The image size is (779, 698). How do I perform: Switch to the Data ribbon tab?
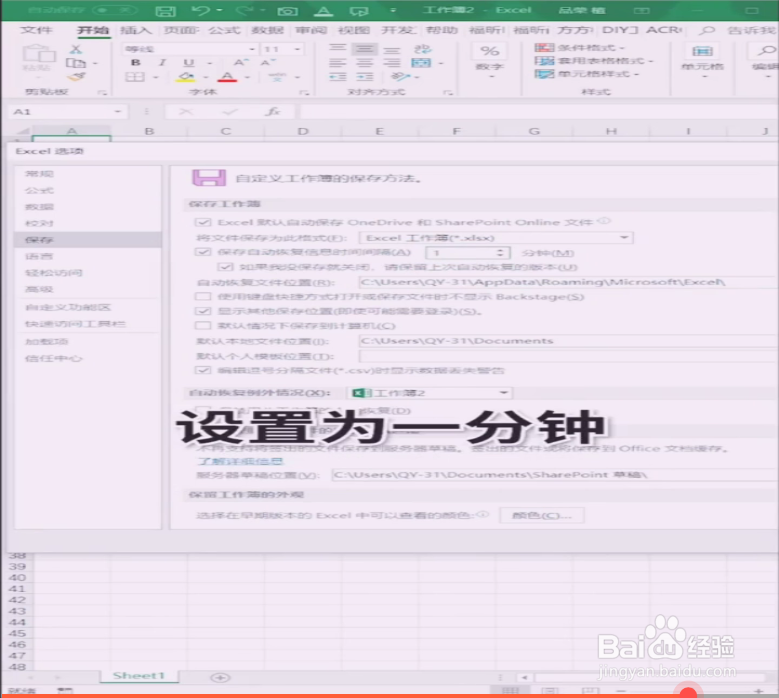[267, 30]
